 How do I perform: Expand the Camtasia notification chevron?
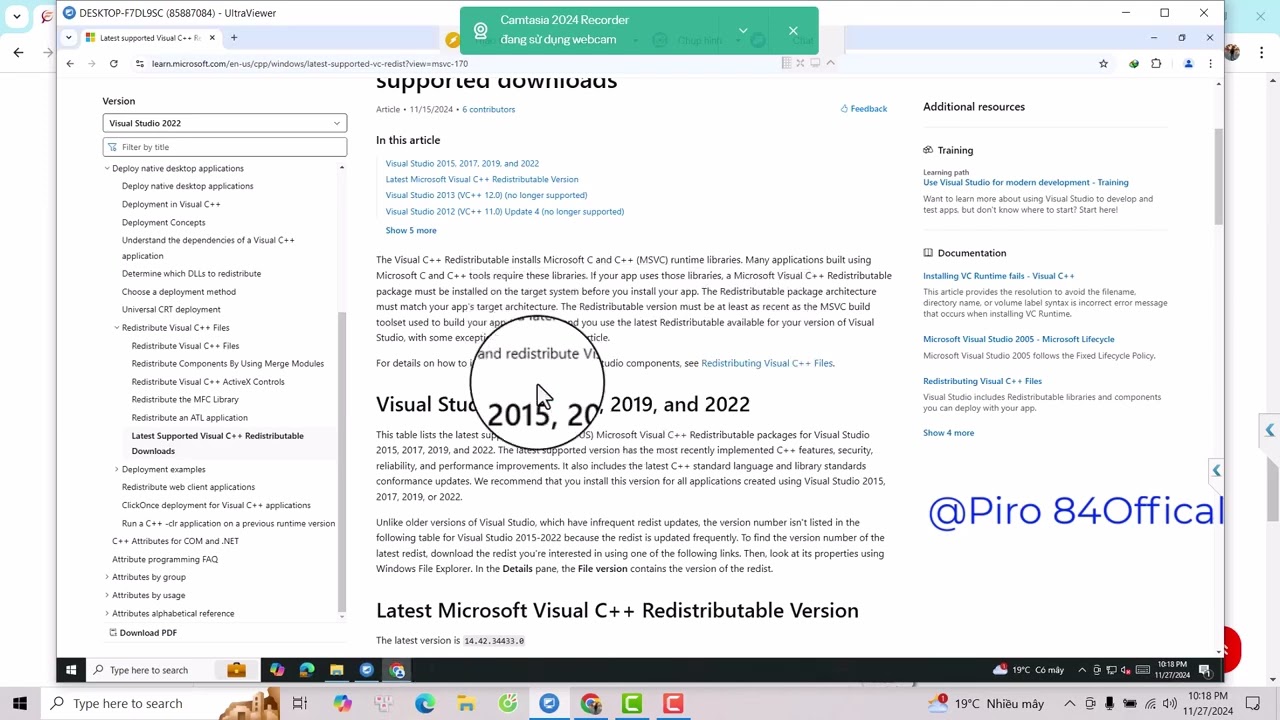tap(743, 30)
